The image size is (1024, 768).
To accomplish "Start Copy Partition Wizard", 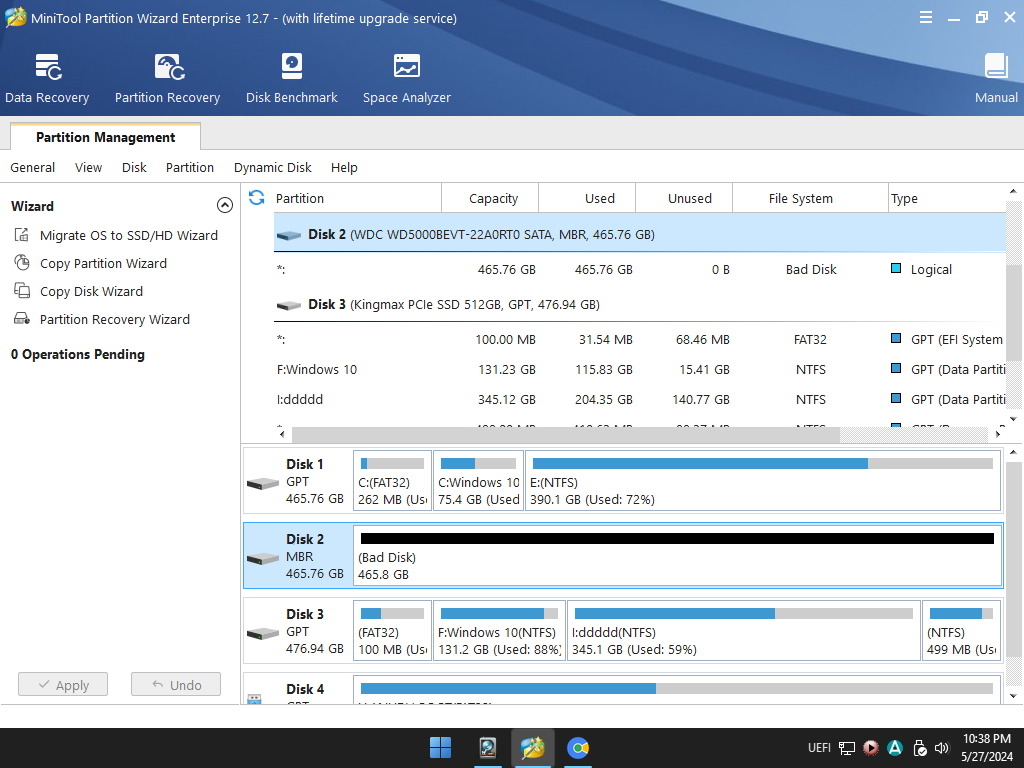I will click(103, 263).
